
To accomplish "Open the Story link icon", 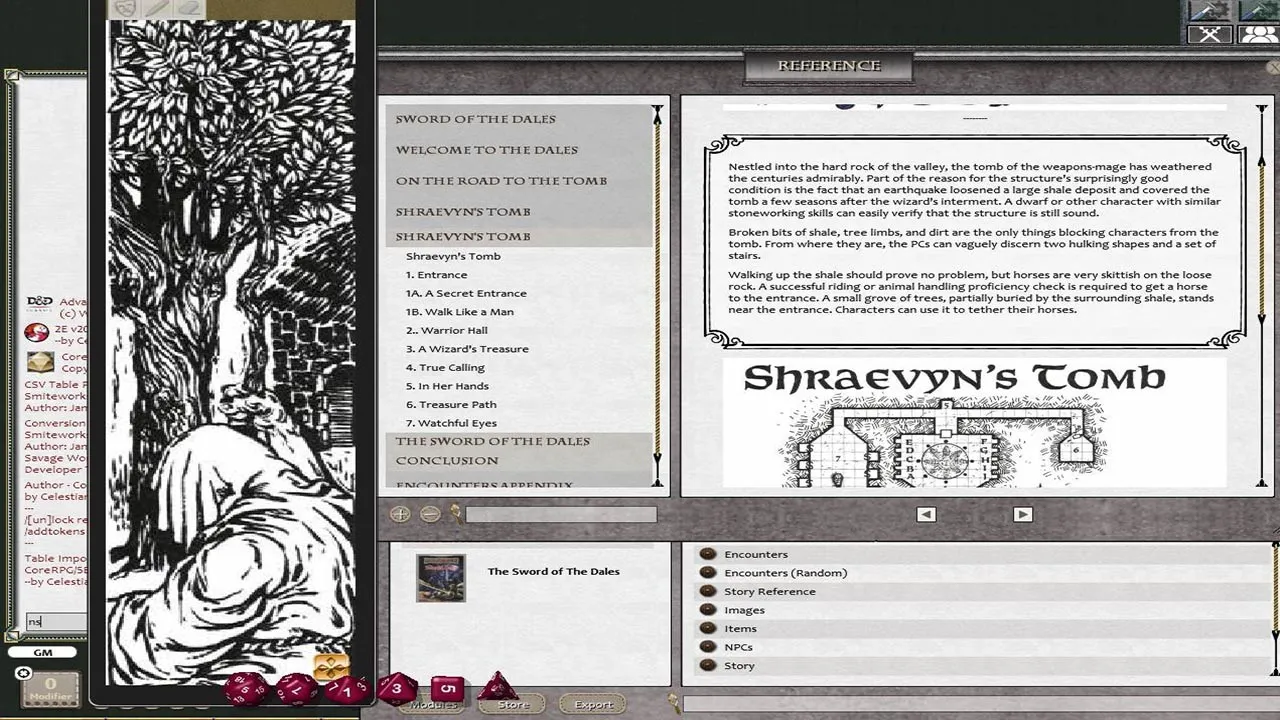I will coord(708,665).
